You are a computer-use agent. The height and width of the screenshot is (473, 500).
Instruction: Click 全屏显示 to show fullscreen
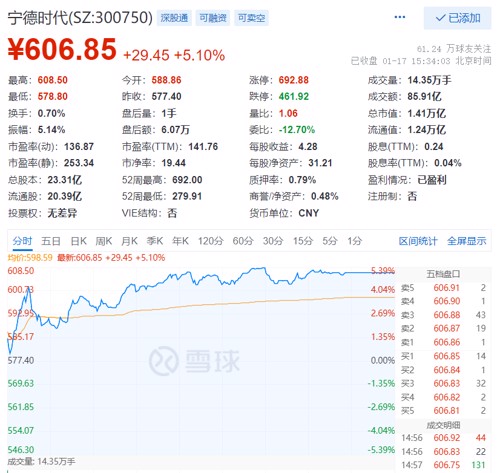[x=466, y=241]
